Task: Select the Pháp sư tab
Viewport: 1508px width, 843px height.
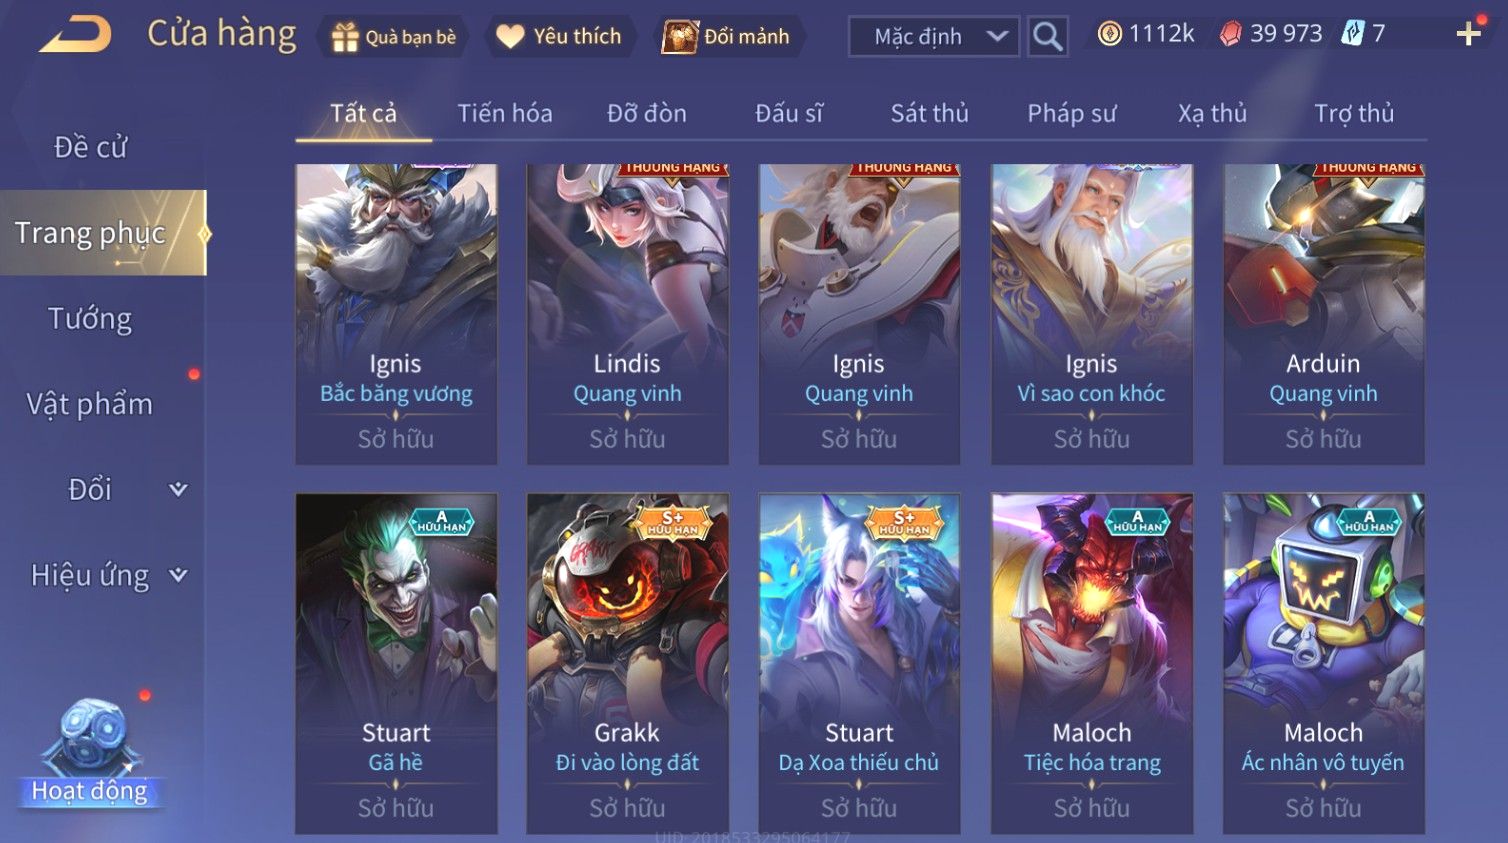Action: click(1071, 113)
